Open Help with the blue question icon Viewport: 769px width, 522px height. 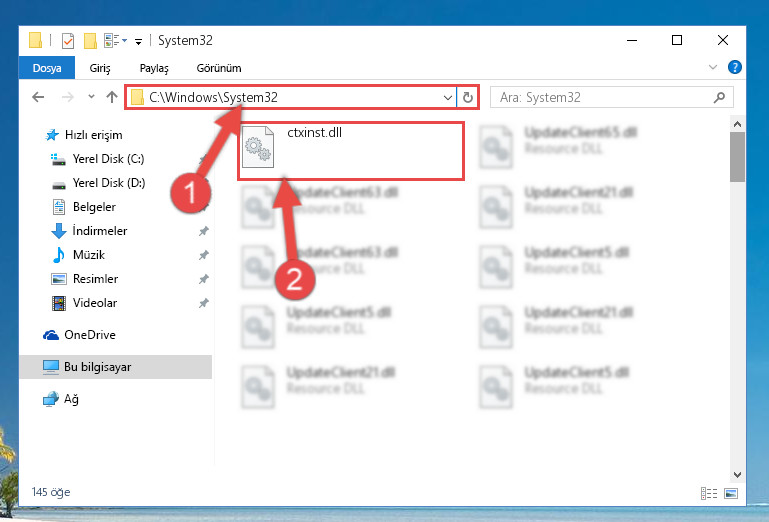coord(734,67)
